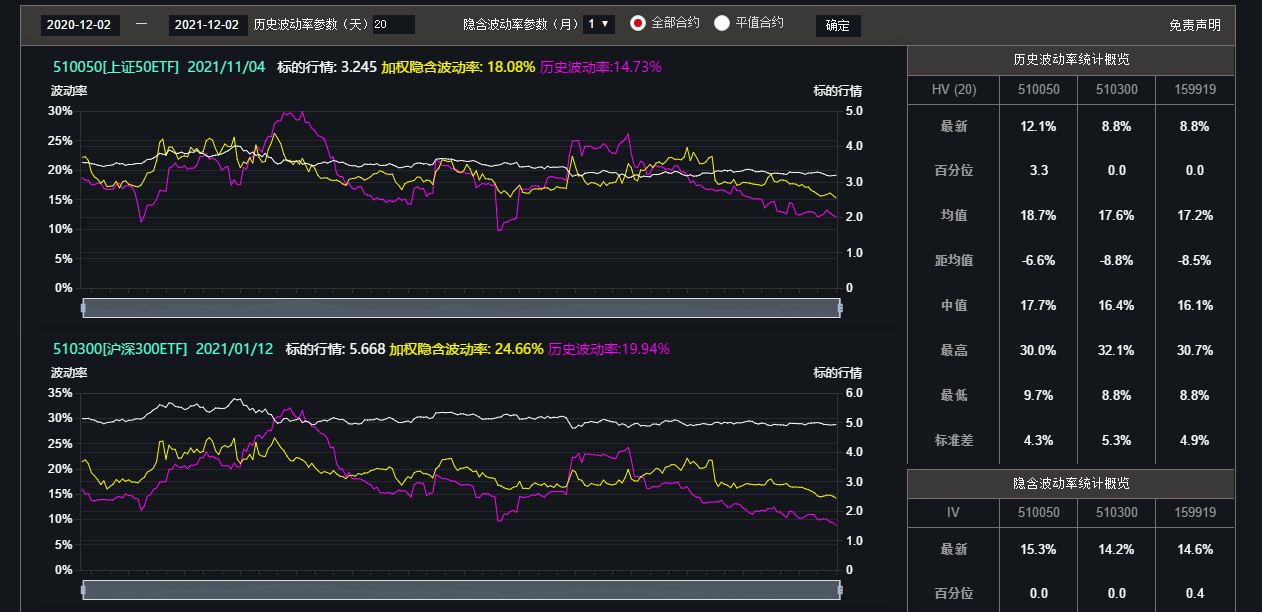Click the 510300[沪深300ETF] chart title
Viewport: 1262px width, 612px height.
click(120, 349)
